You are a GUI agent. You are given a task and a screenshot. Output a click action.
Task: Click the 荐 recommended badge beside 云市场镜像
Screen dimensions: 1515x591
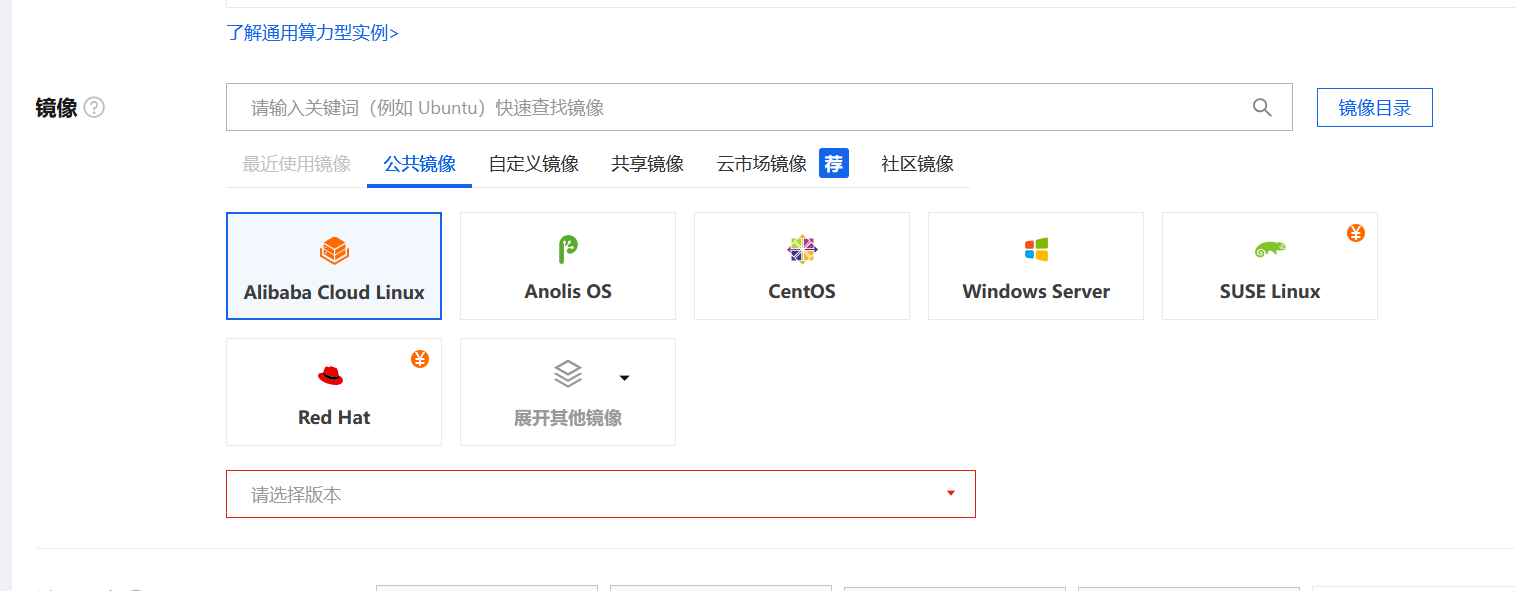(x=834, y=163)
